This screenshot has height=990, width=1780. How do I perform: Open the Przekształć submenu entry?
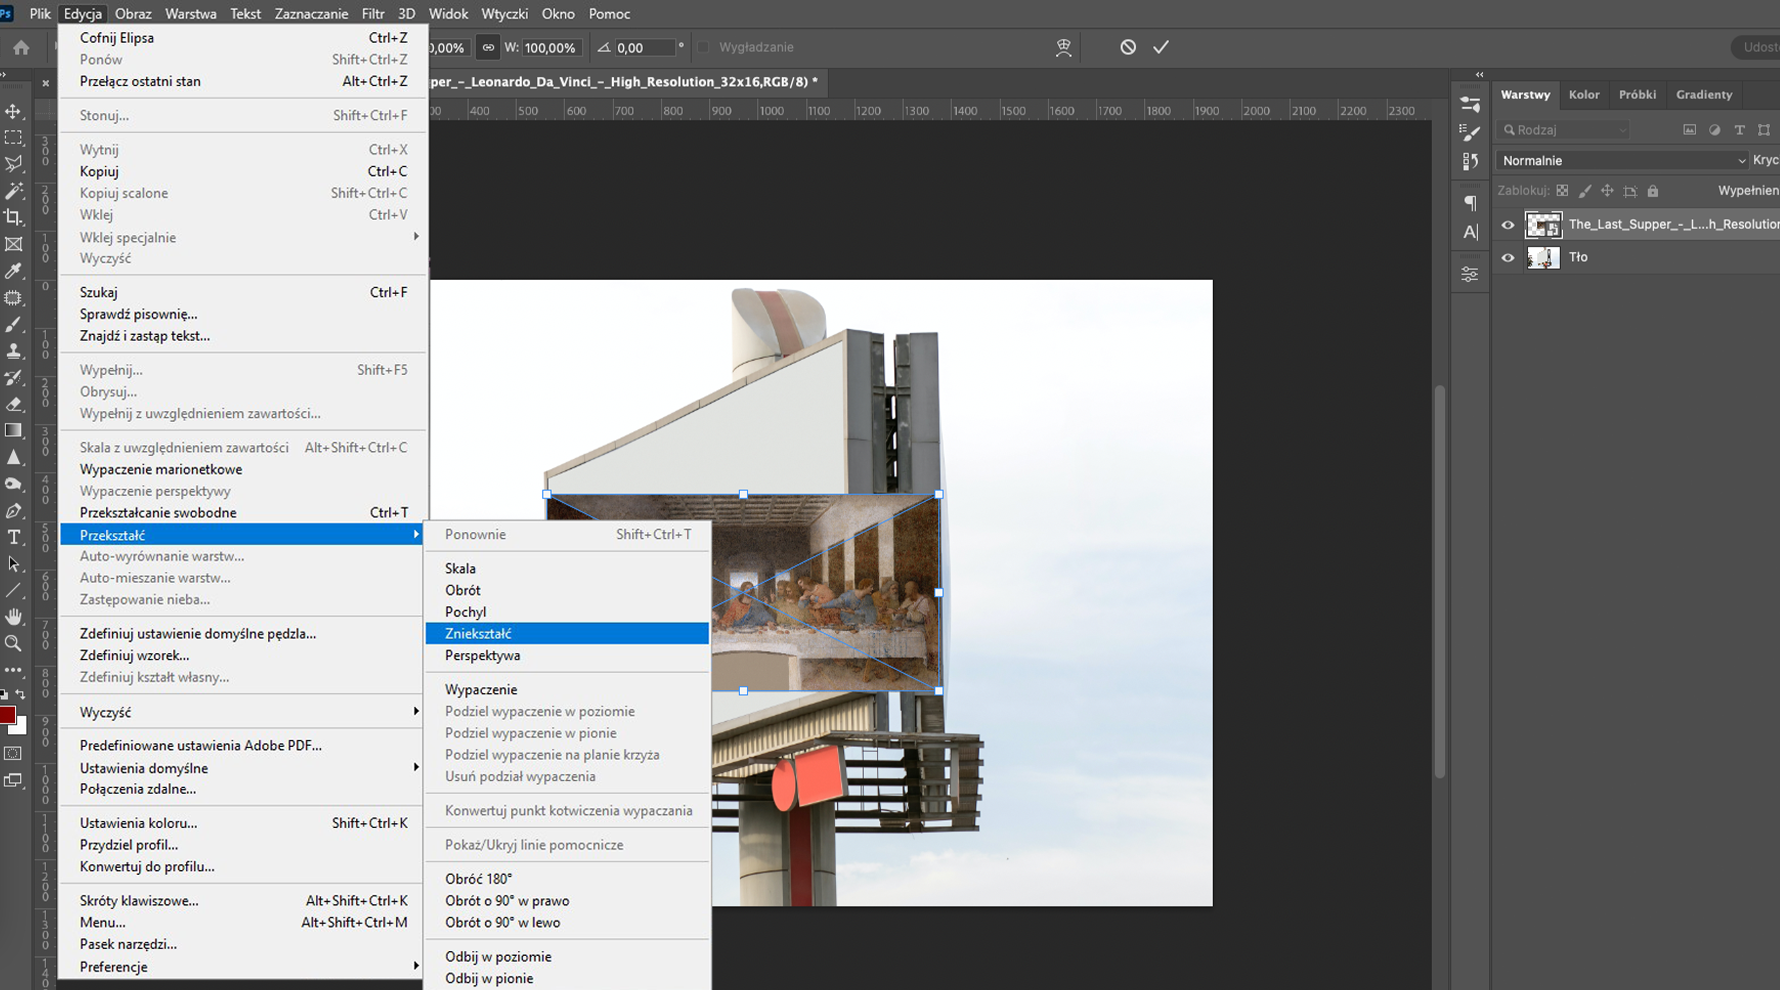pyautogui.click(x=243, y=535)
